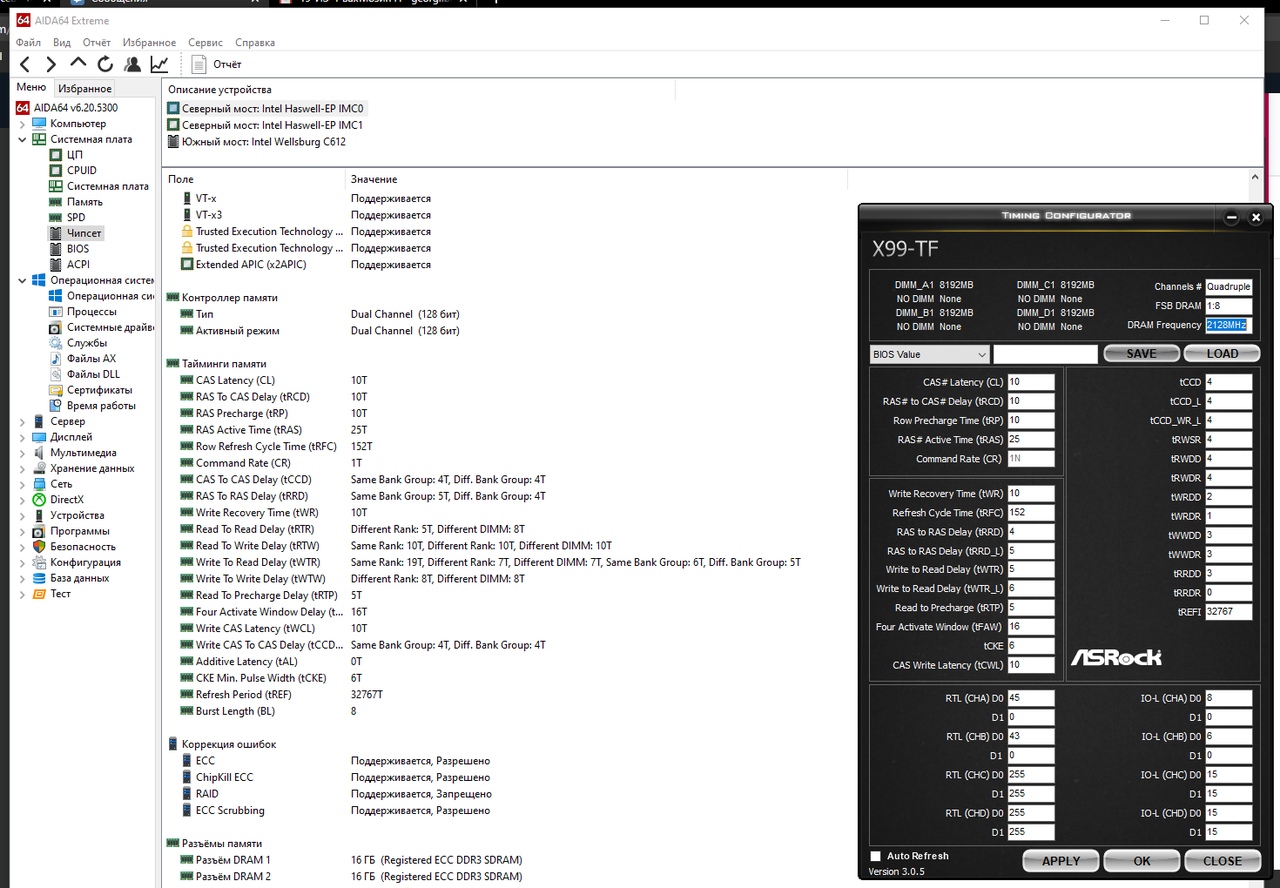Click the Время работы icon in the tree
The image size is (1280, 888).
[x=56, y=405]
